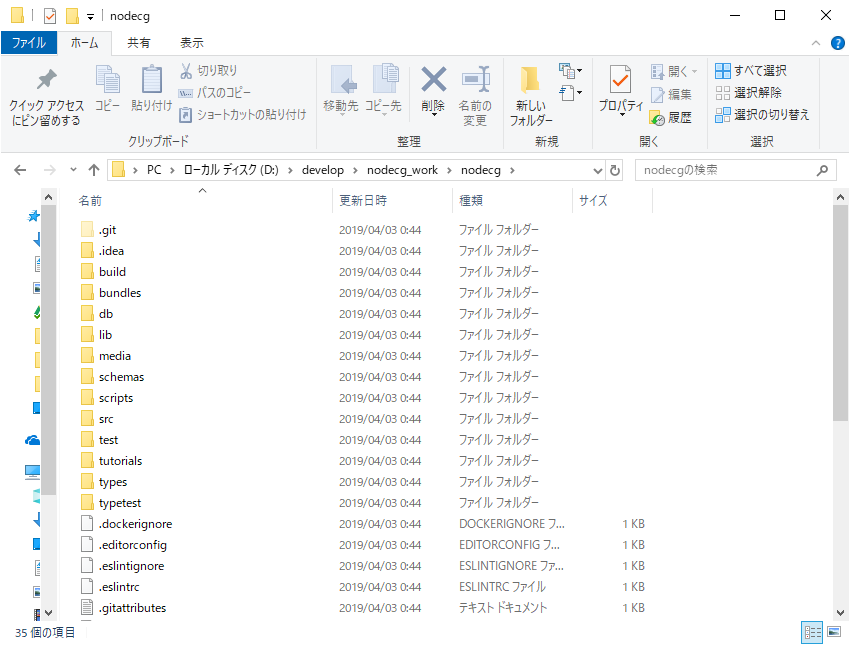Click Forward navigation arrow
Viewport: 850px width, 645px height.
pos(49,170)
